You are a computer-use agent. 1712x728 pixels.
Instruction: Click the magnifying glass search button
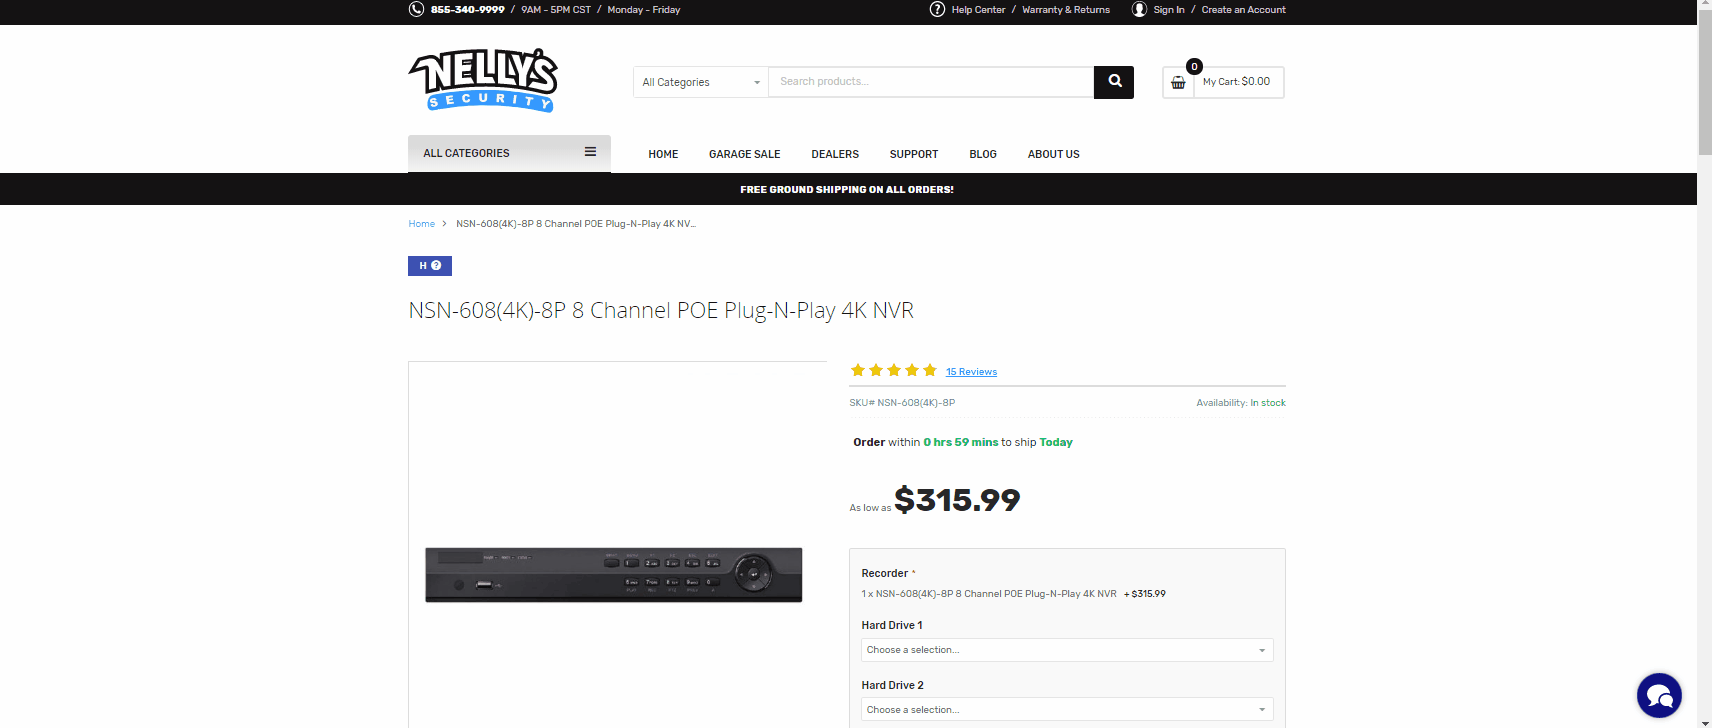pos(1114,82)
